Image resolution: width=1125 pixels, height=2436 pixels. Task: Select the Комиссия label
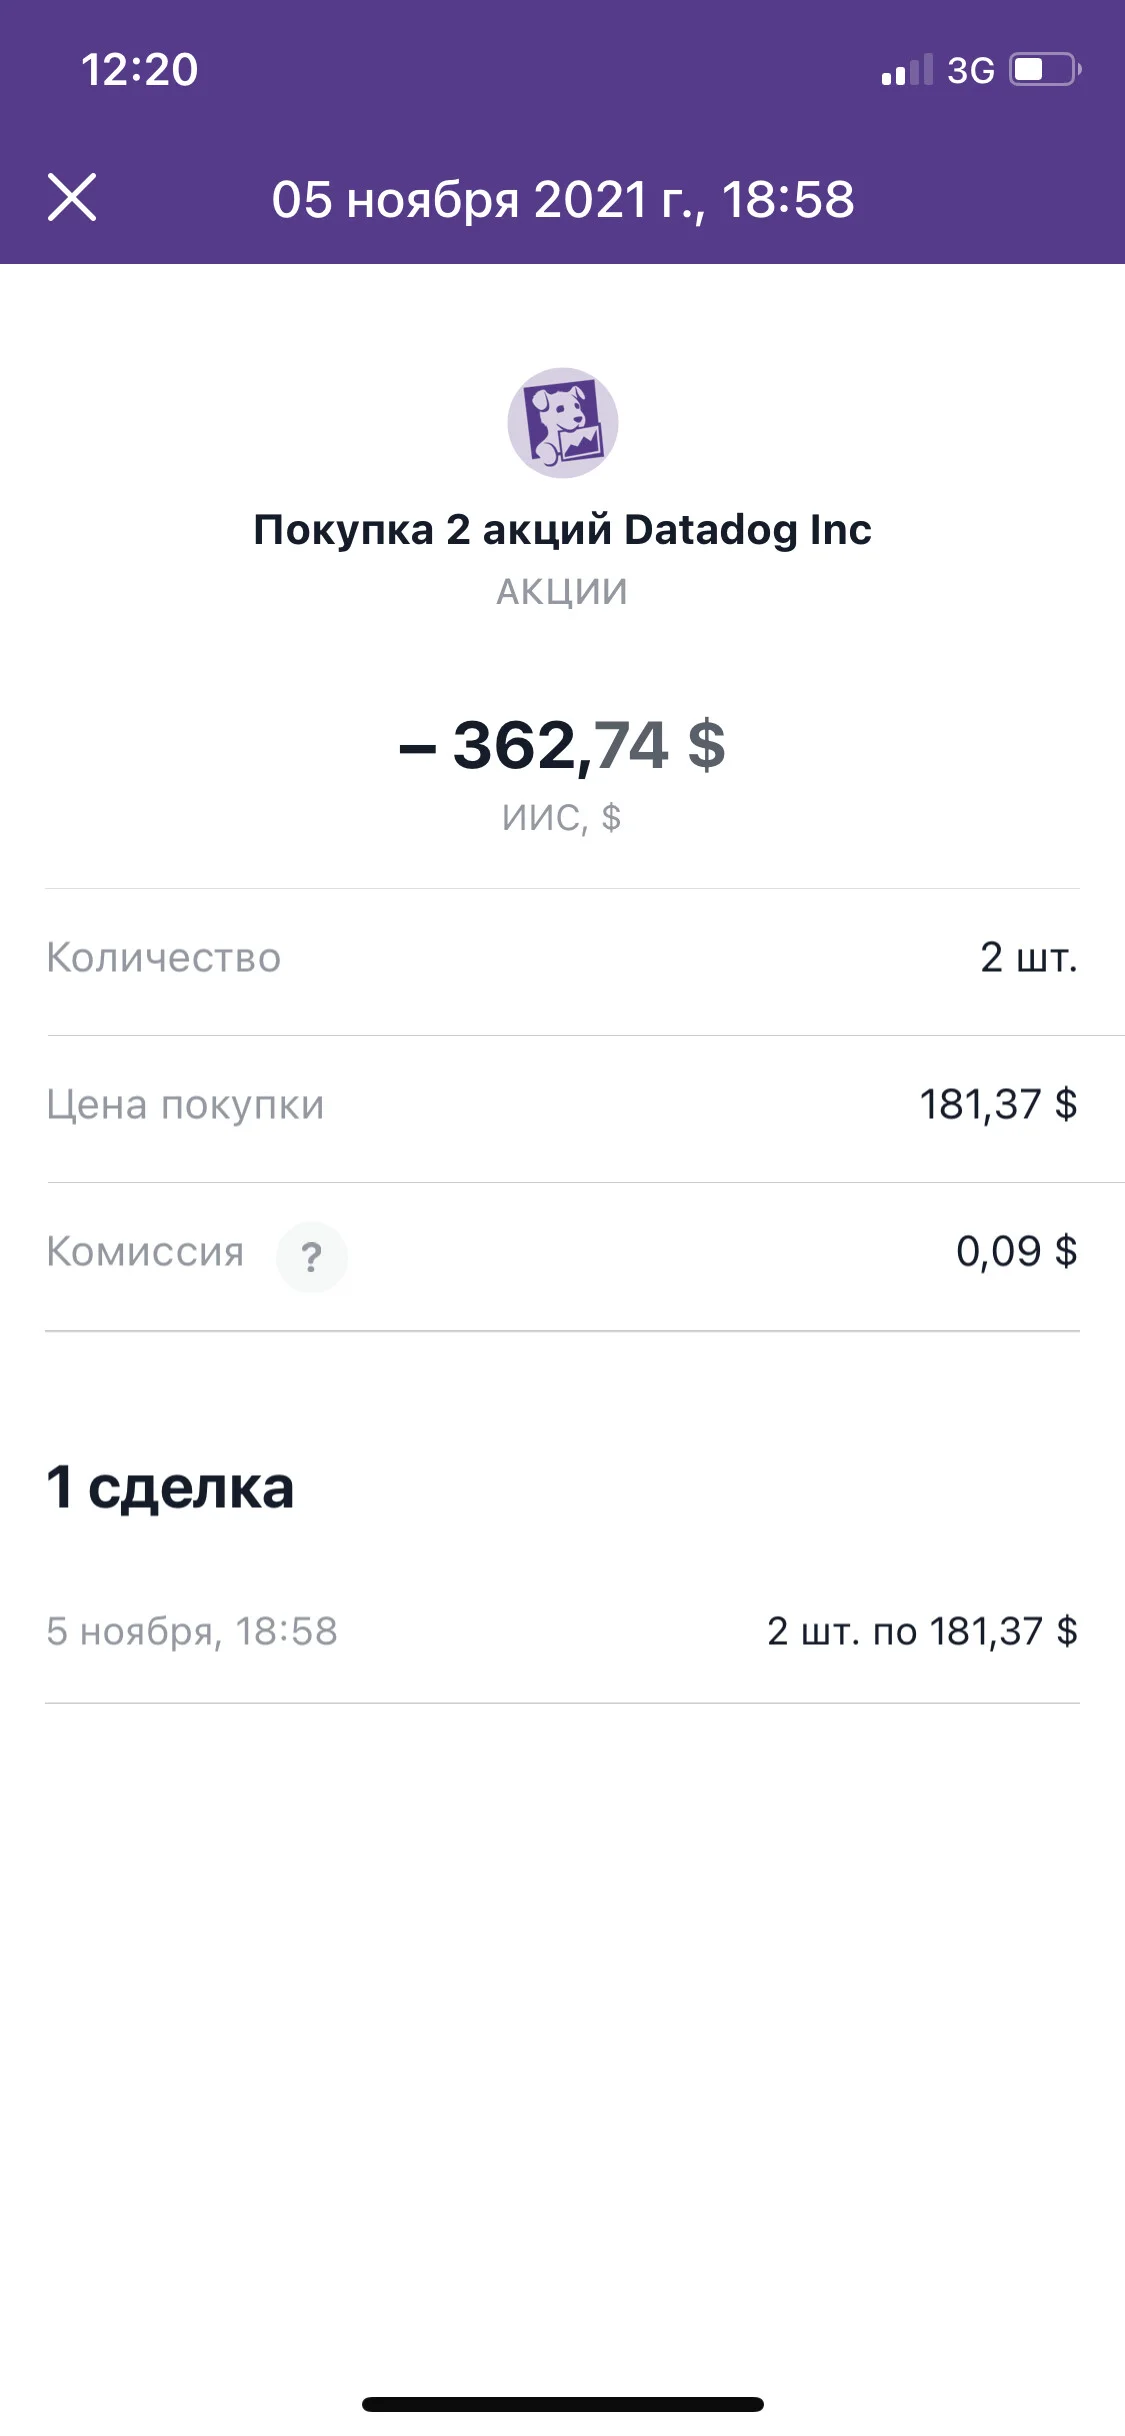tap(145, 1251)
